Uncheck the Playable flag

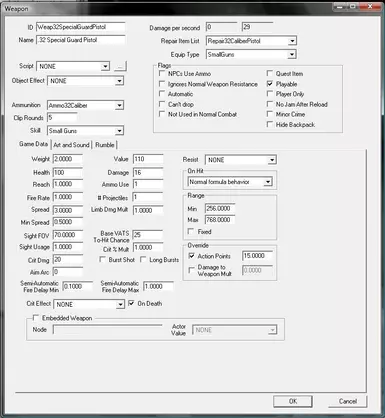(270, 84)
